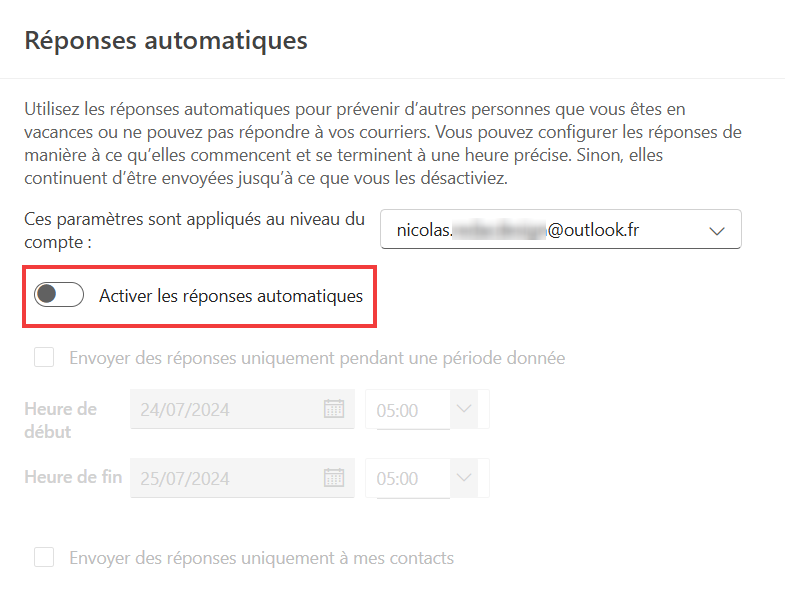The width and height of the screenshot is (785, 597).
Task: Click the start date field 24/07/2024
Action: [242, 409]
